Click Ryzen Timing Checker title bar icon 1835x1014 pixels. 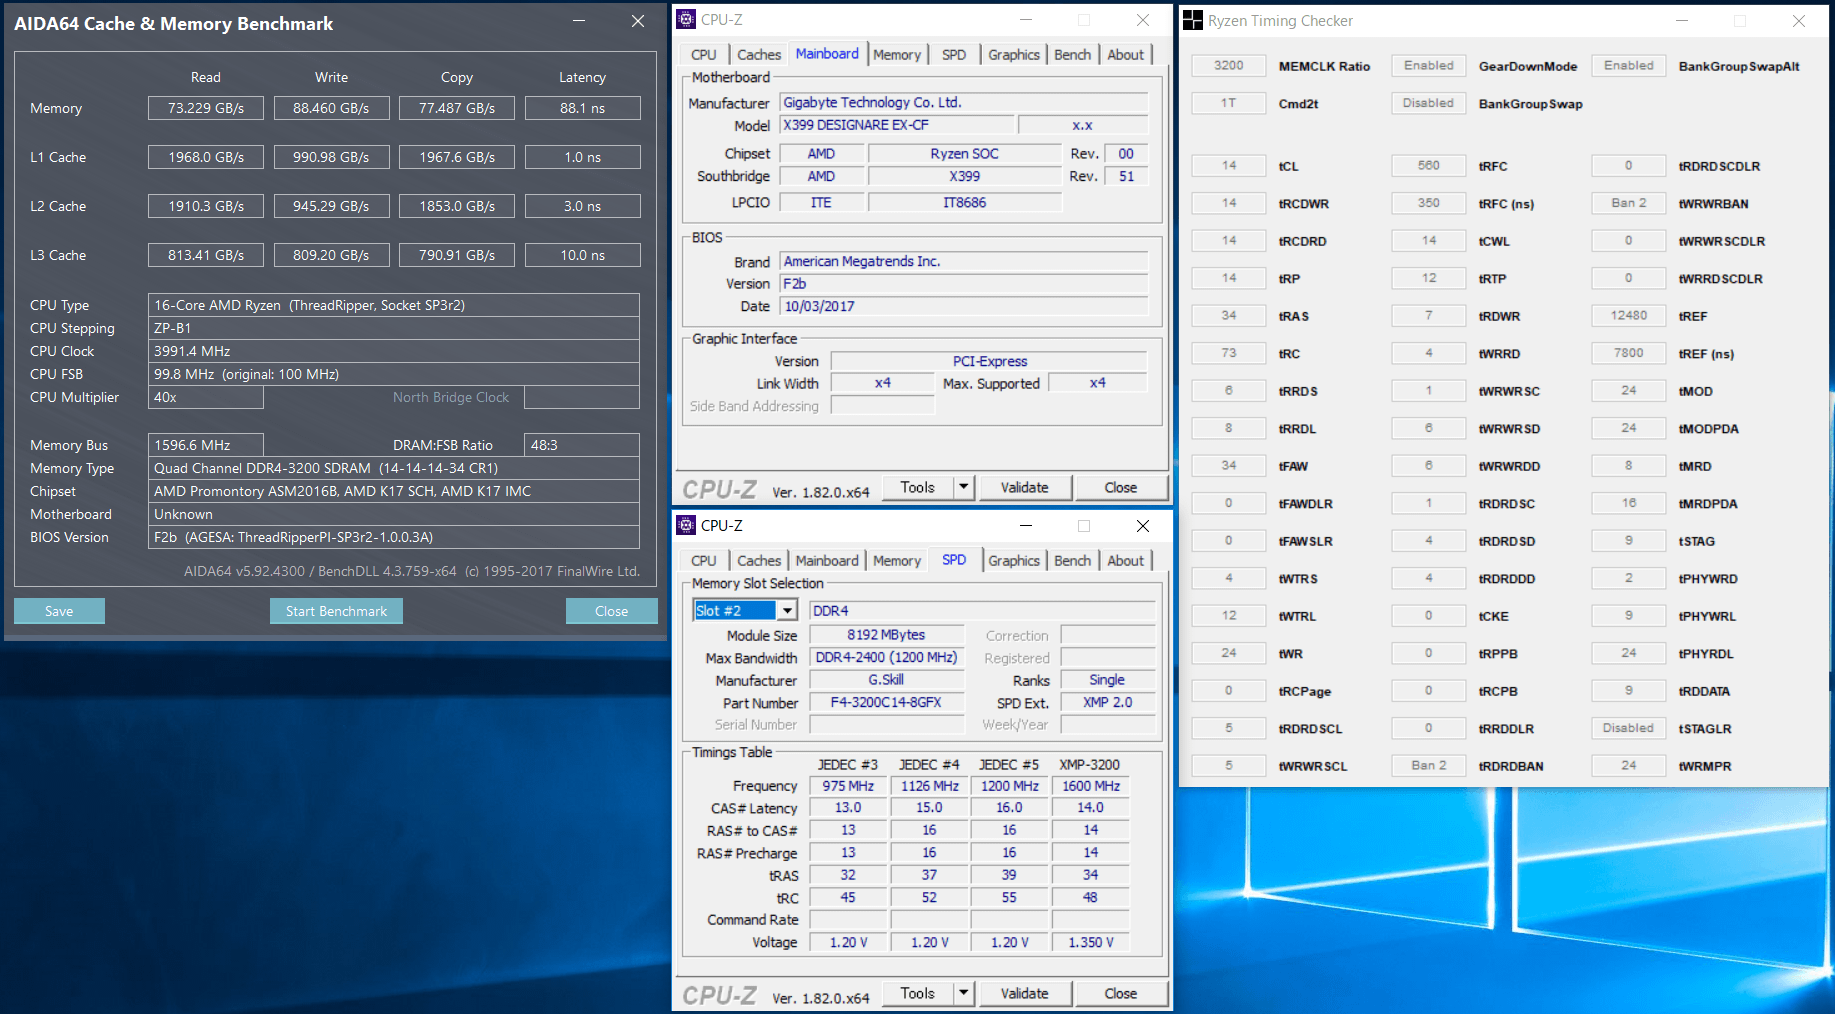(x=1193, y=20)
